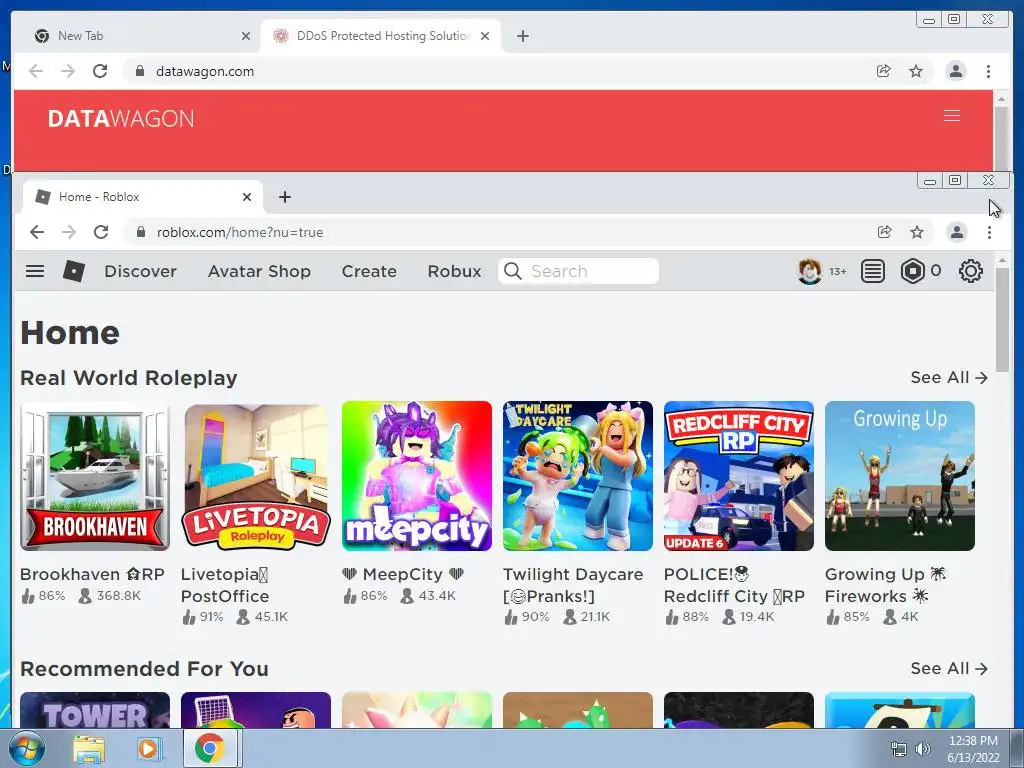This screenshot has width=1024, height=768.
Task: Click the Roblox page vertical scrollbar
Action: point(1002,320)
